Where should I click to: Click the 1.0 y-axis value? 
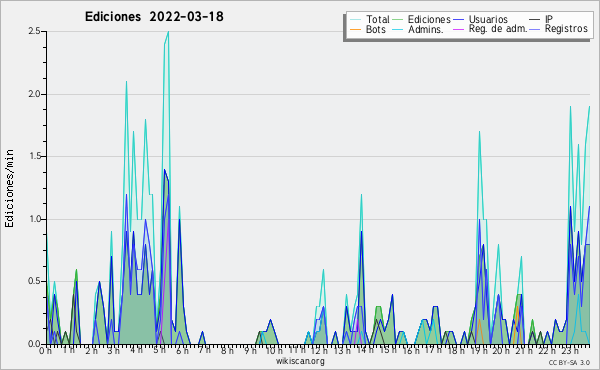(x=34, y=219)
